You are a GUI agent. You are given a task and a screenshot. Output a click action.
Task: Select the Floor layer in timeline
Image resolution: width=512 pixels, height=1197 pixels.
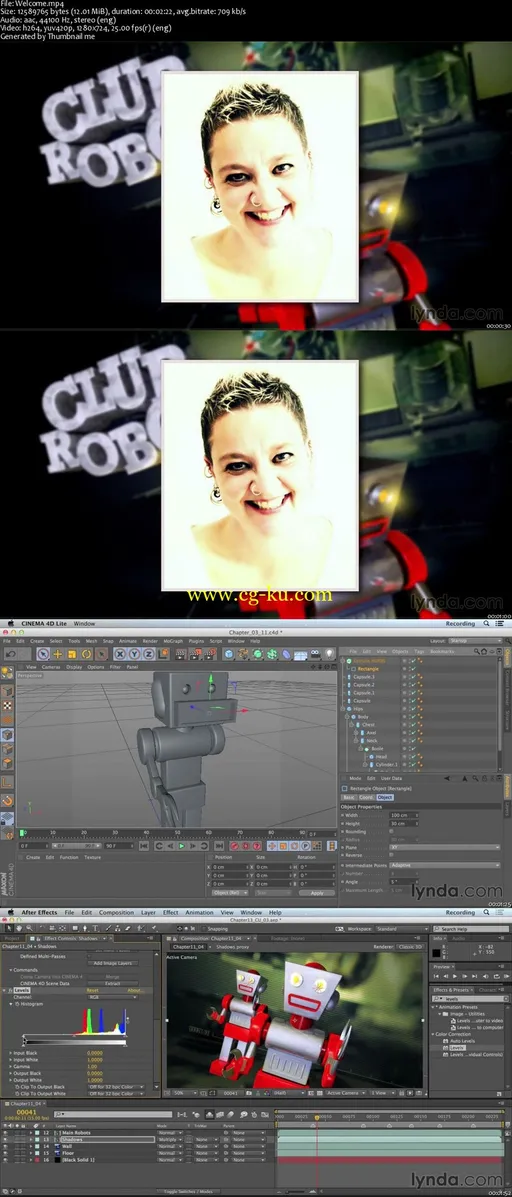(x=66, y=1153)
